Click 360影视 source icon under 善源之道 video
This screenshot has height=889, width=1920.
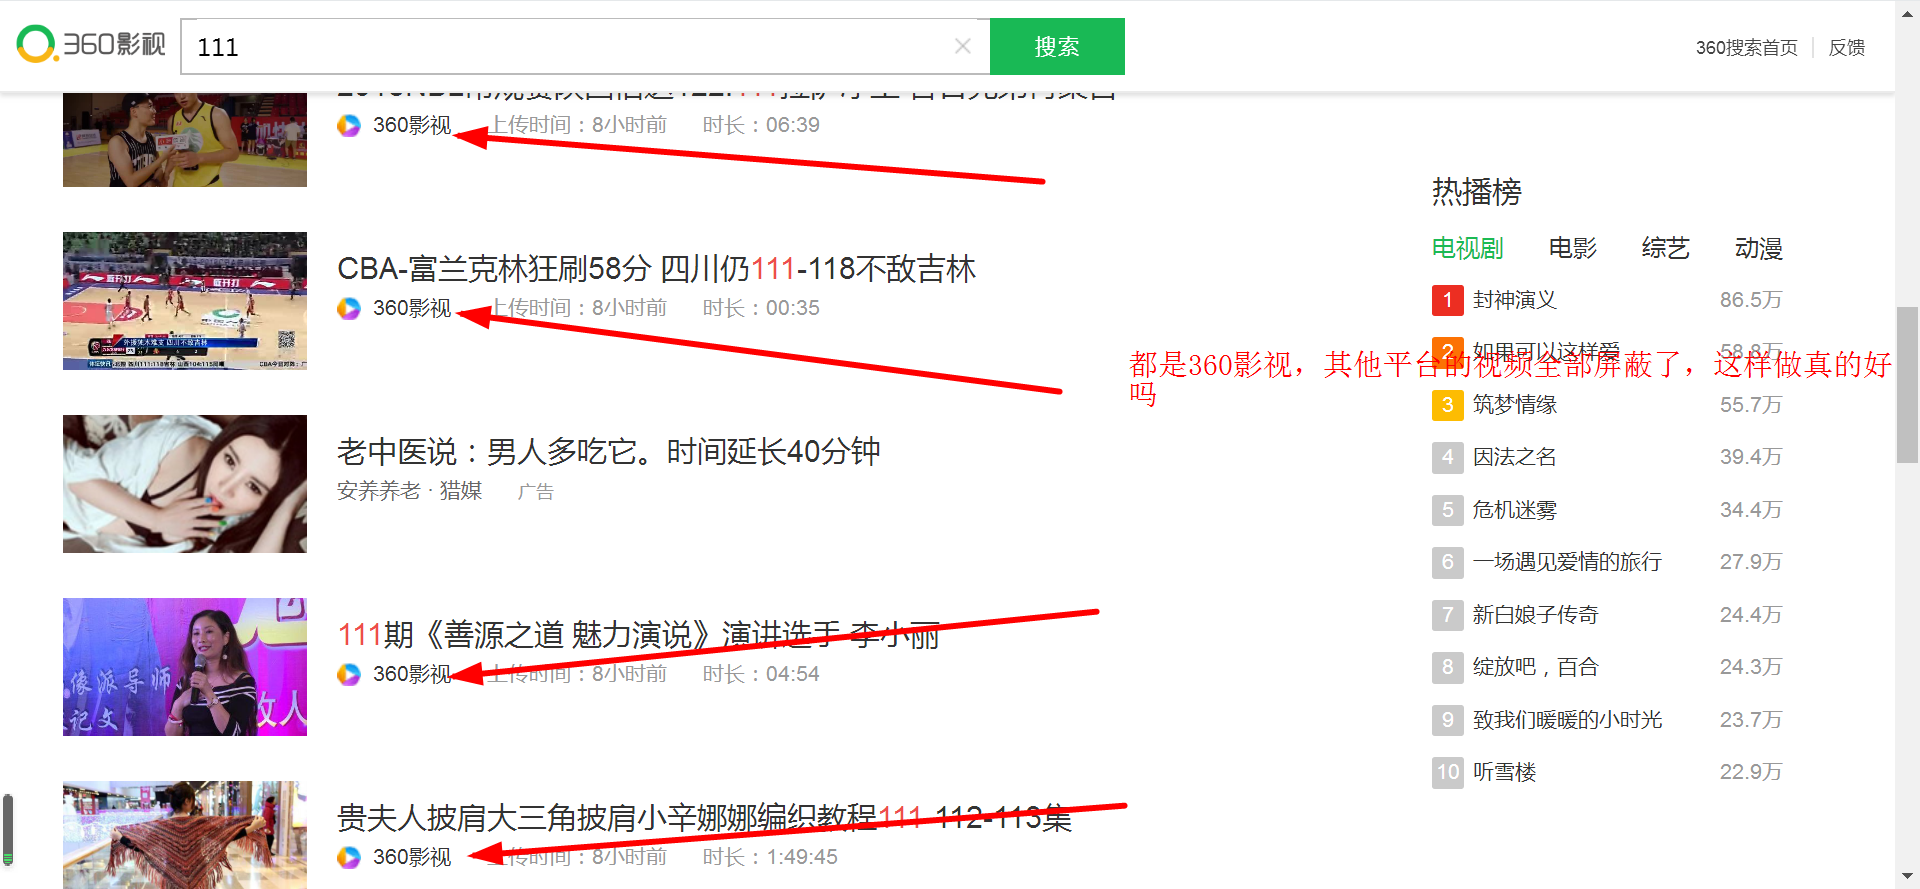tap(349, 674)
